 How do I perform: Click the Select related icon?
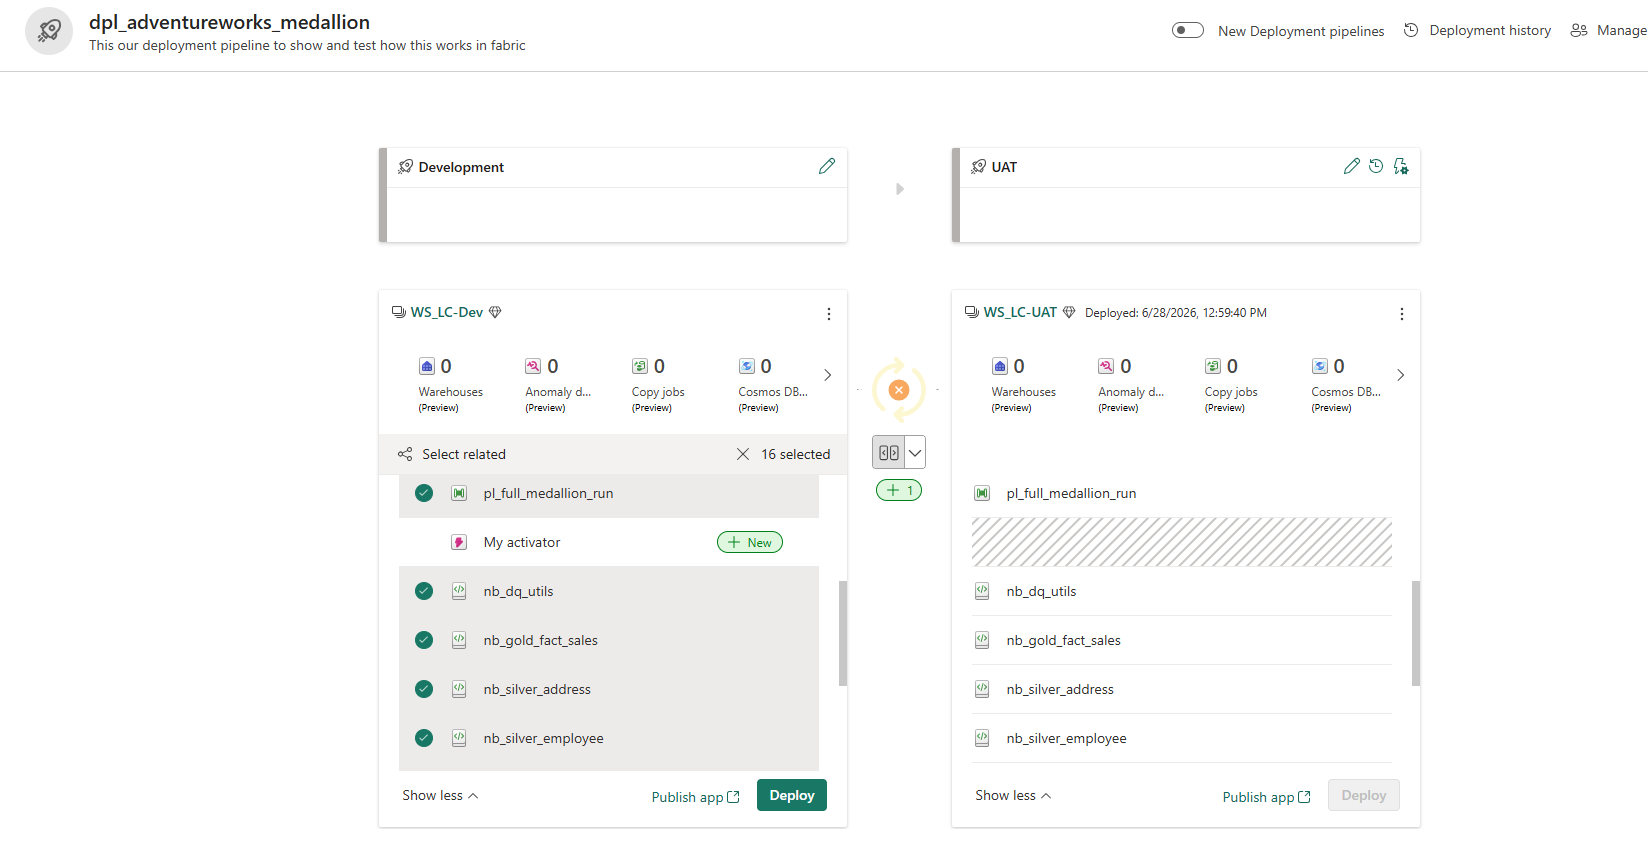(405, 454)
